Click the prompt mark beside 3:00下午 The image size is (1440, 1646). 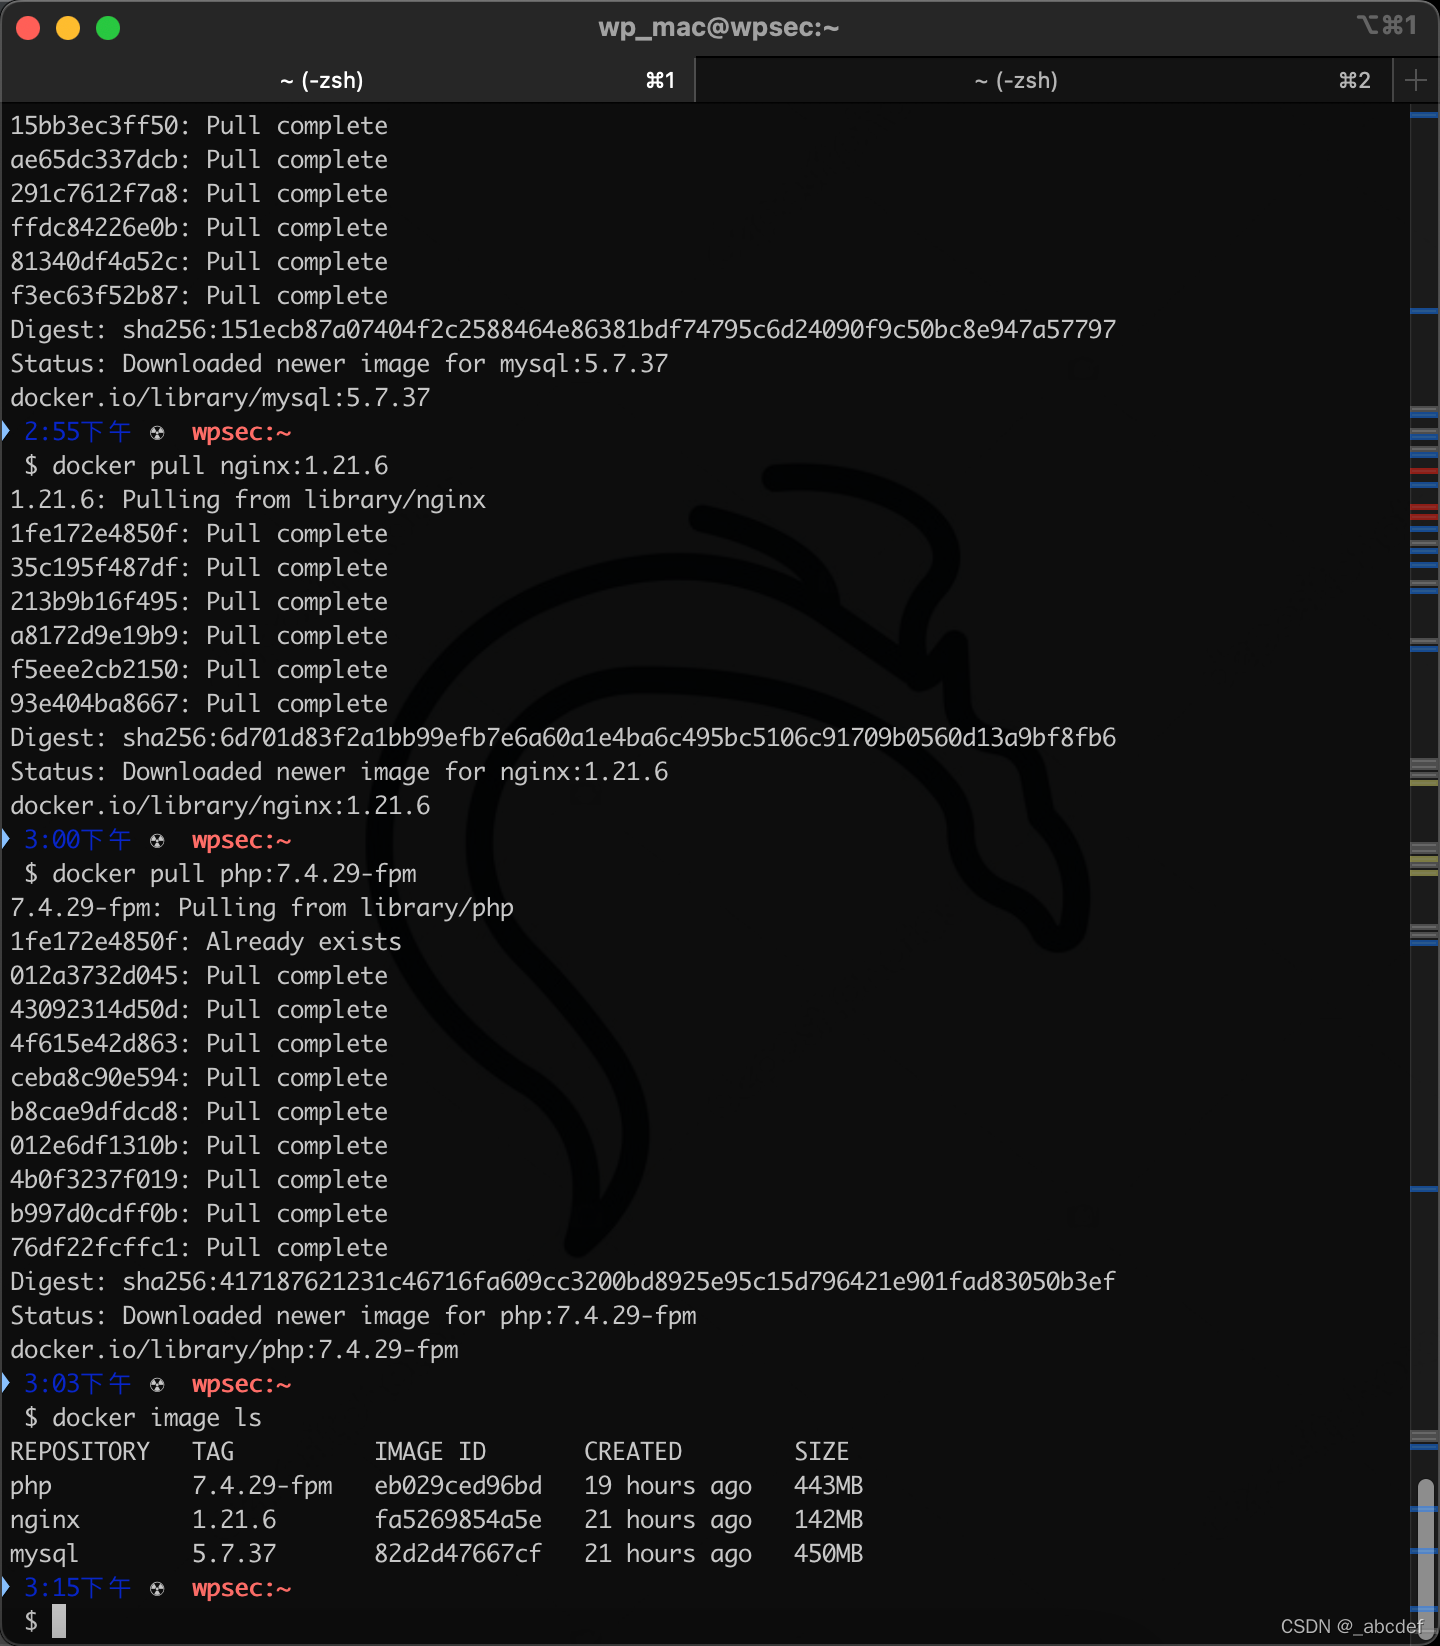tap(6, 839)
